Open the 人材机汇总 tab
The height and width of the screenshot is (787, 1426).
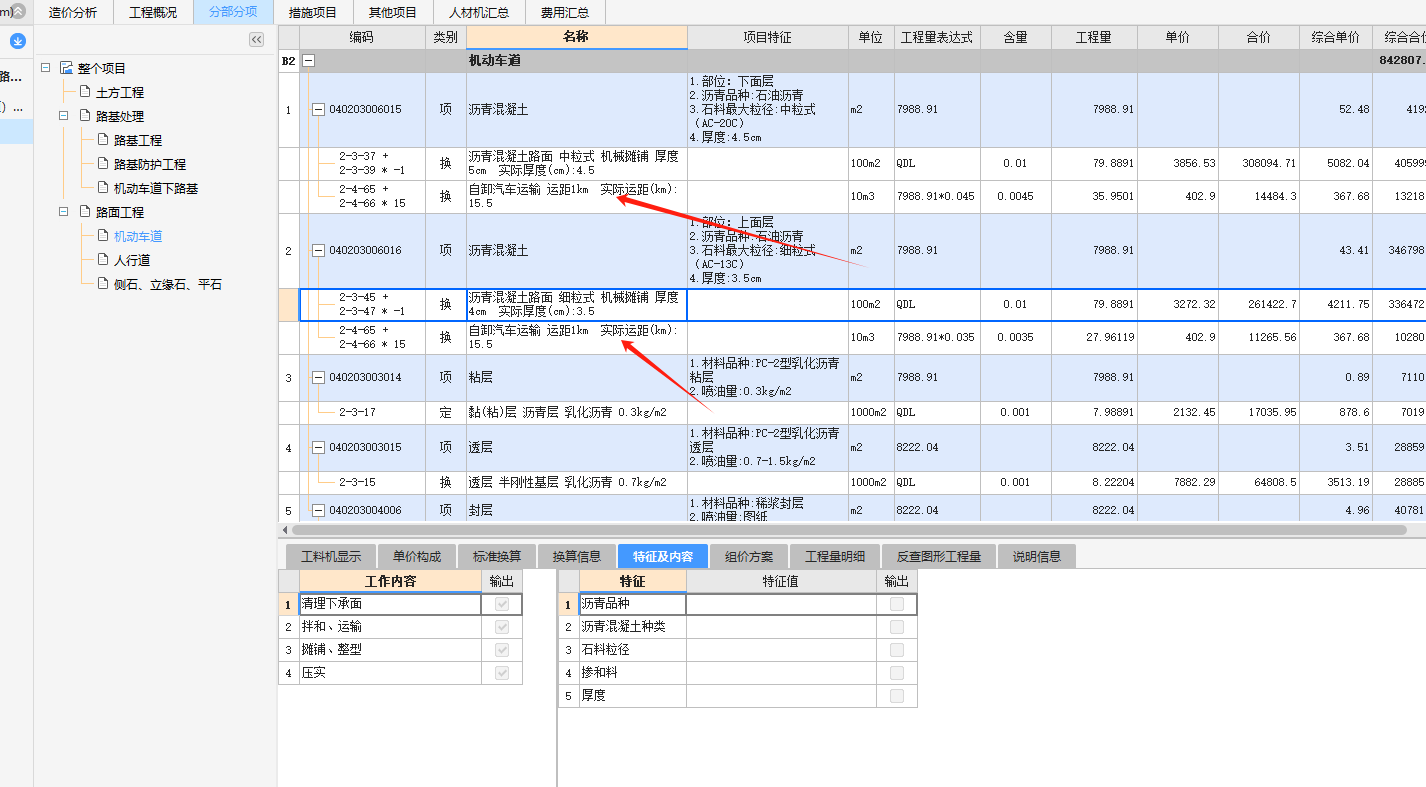click(x=479, y=13)
